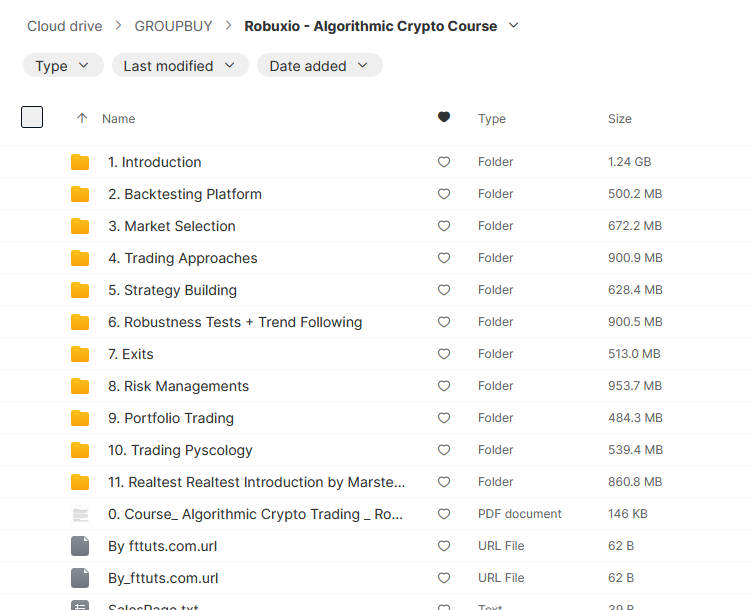This screenshot has width=752, height=610.
Task: Favorite the 2. Backtesting Platform folder
Action: click(444, 194)
